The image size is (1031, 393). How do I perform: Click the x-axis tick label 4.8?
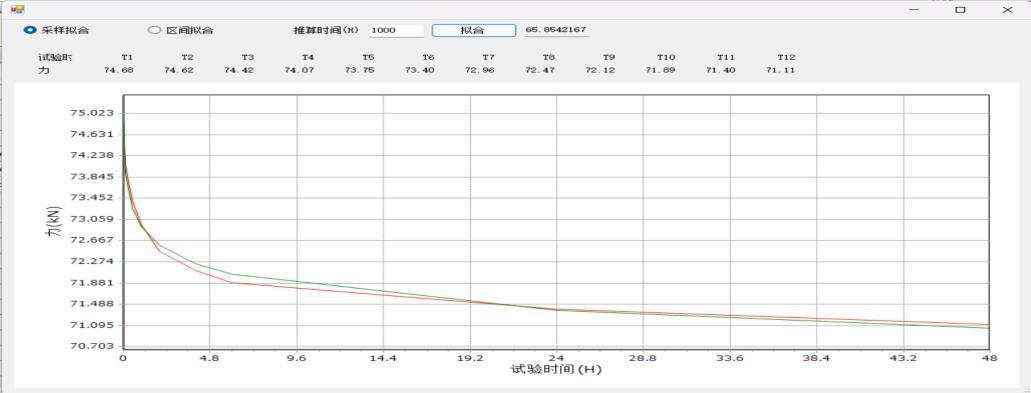pyautogui.click(x=210, y=358)
